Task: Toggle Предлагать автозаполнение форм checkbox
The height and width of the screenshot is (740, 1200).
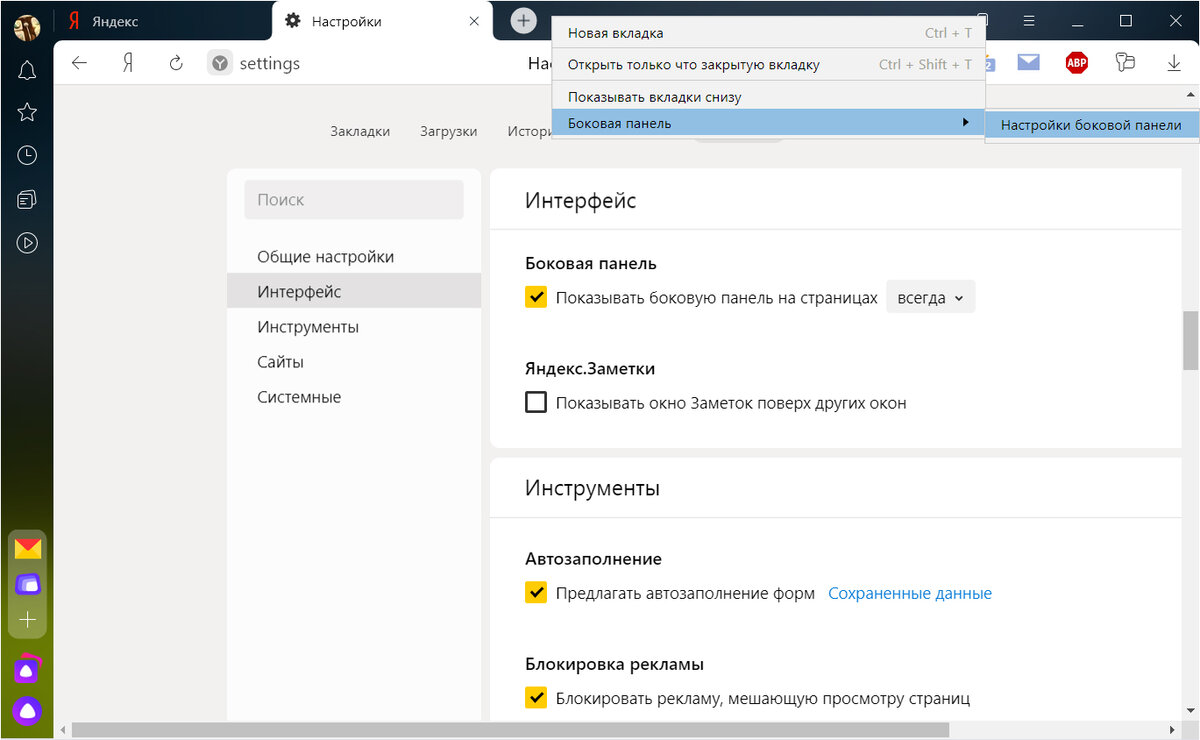Action: pyautogui.click(x=536, y=593)
